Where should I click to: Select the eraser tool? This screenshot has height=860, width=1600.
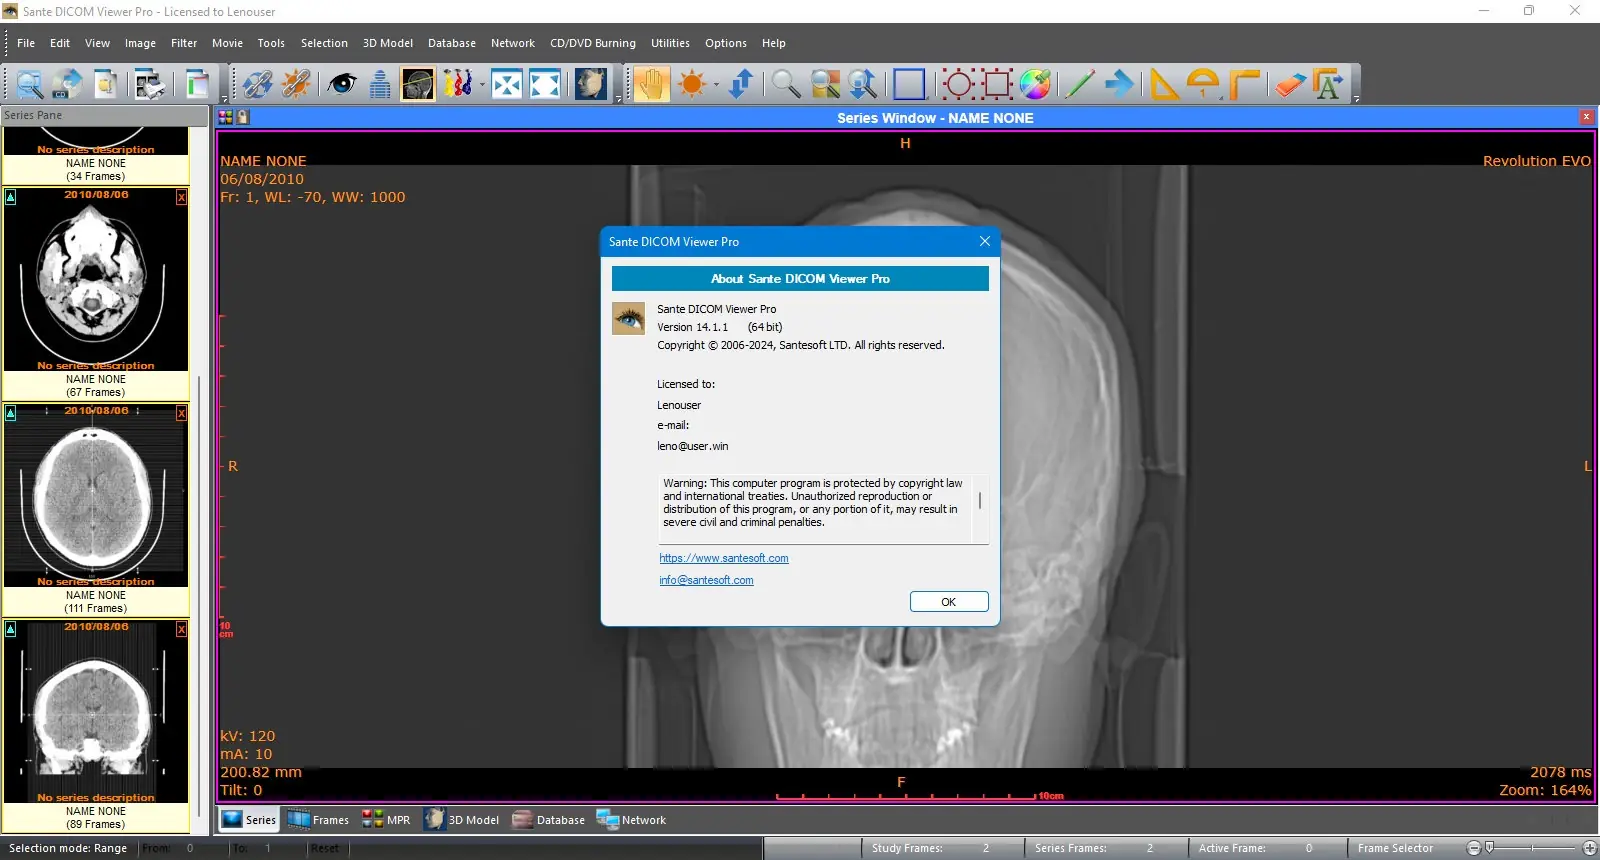pyautogui.click(x=1290, y=84)
